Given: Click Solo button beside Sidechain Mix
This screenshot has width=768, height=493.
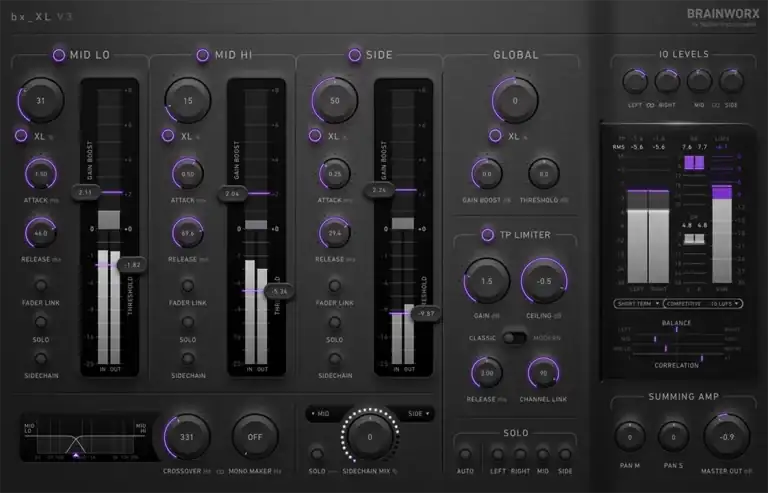Looking at the screenshot, I should pyautogui.click(x=317, y=454).
